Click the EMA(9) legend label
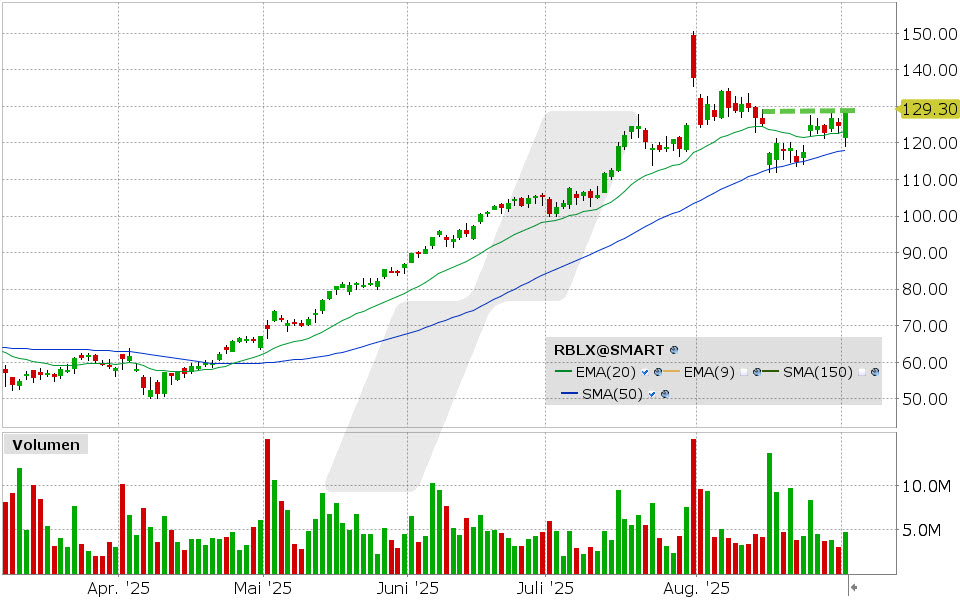Viewport: 960px width, 600px height. click(709, 372)
